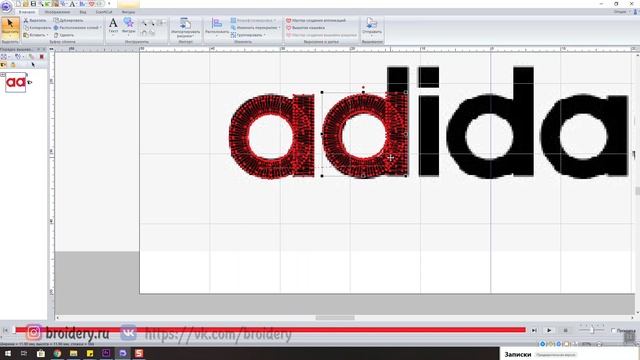
Task: Expand the Вставить dropdown arrow
Action: click(x=47, y=35)
